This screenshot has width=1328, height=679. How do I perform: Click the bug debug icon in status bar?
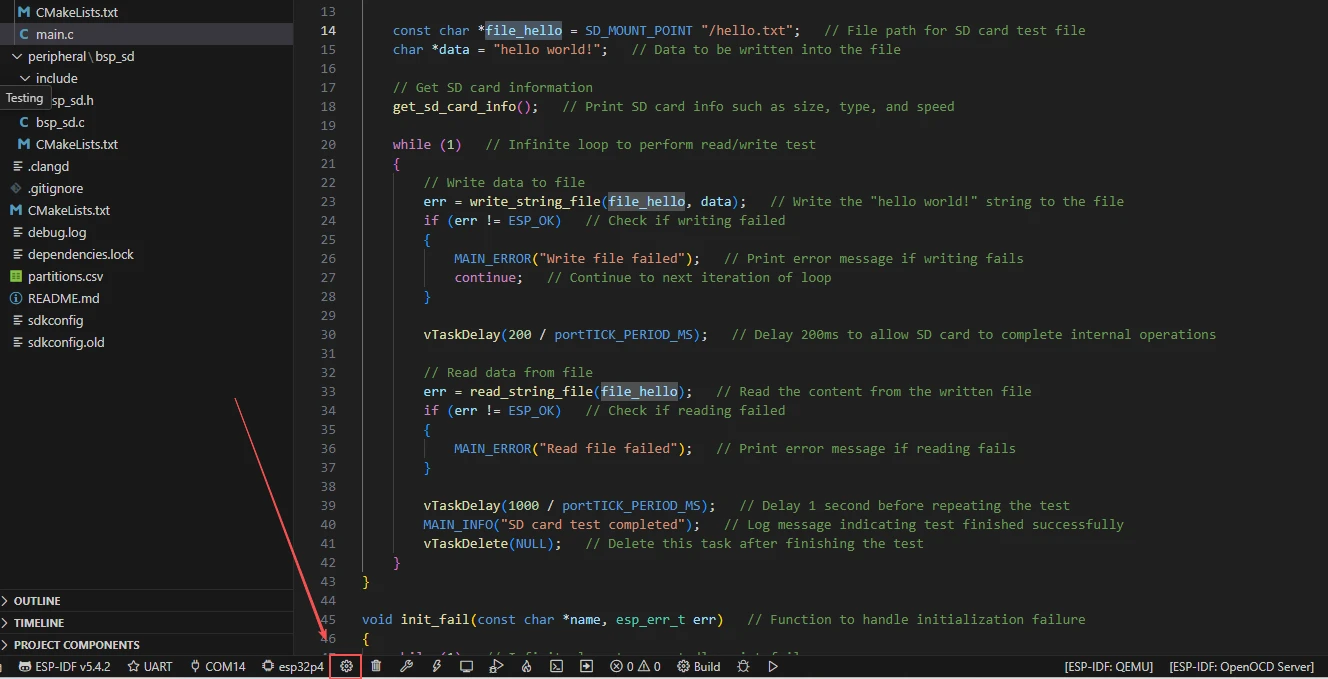point(743,666)
